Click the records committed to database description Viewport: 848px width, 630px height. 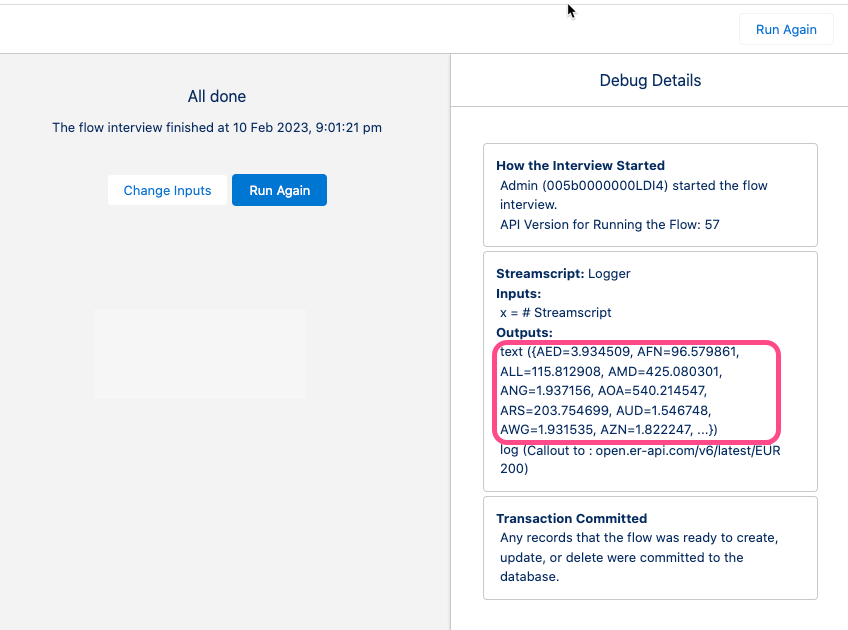[638, 557]
